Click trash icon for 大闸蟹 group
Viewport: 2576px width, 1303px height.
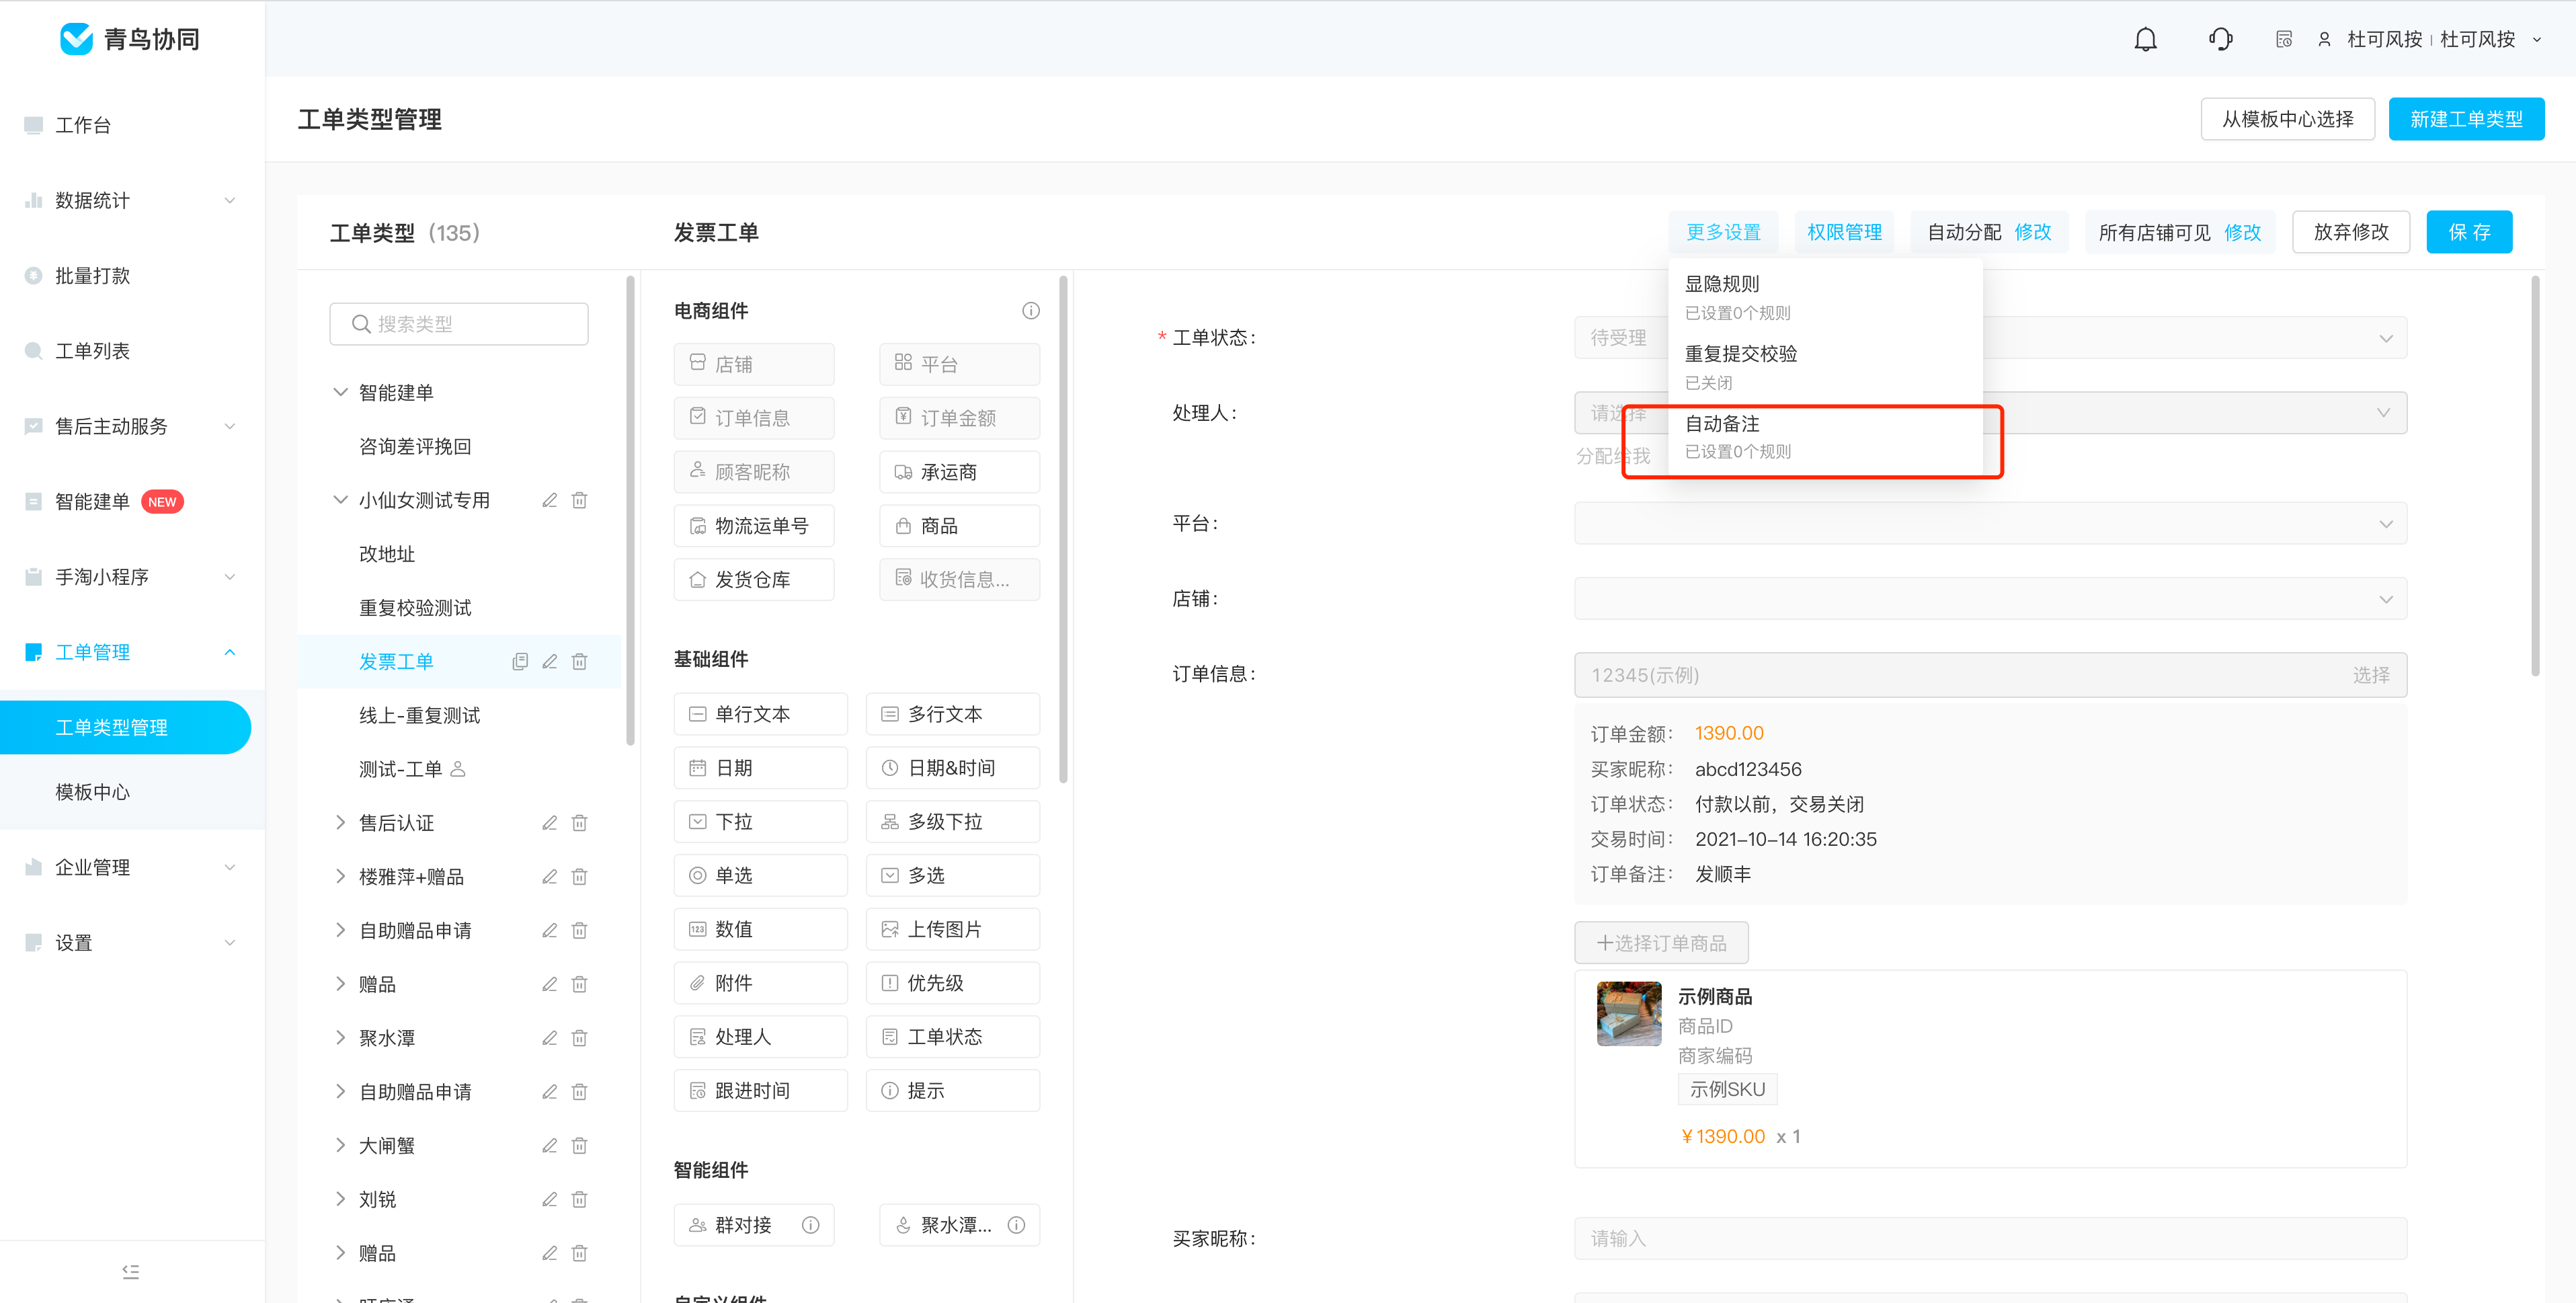tap(579, 1146)
